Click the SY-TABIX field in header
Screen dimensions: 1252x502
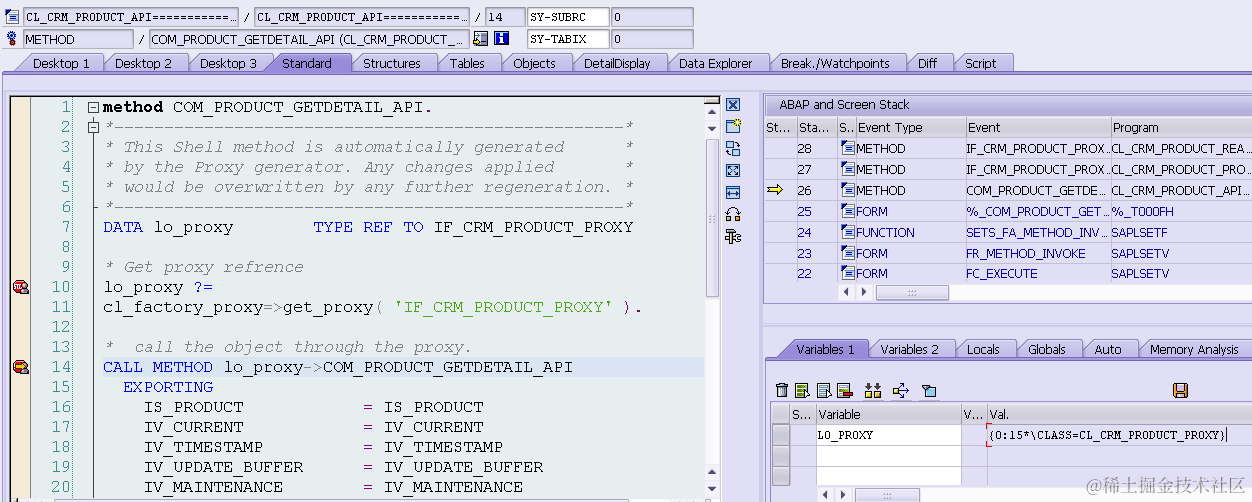(x=568, y=39)
